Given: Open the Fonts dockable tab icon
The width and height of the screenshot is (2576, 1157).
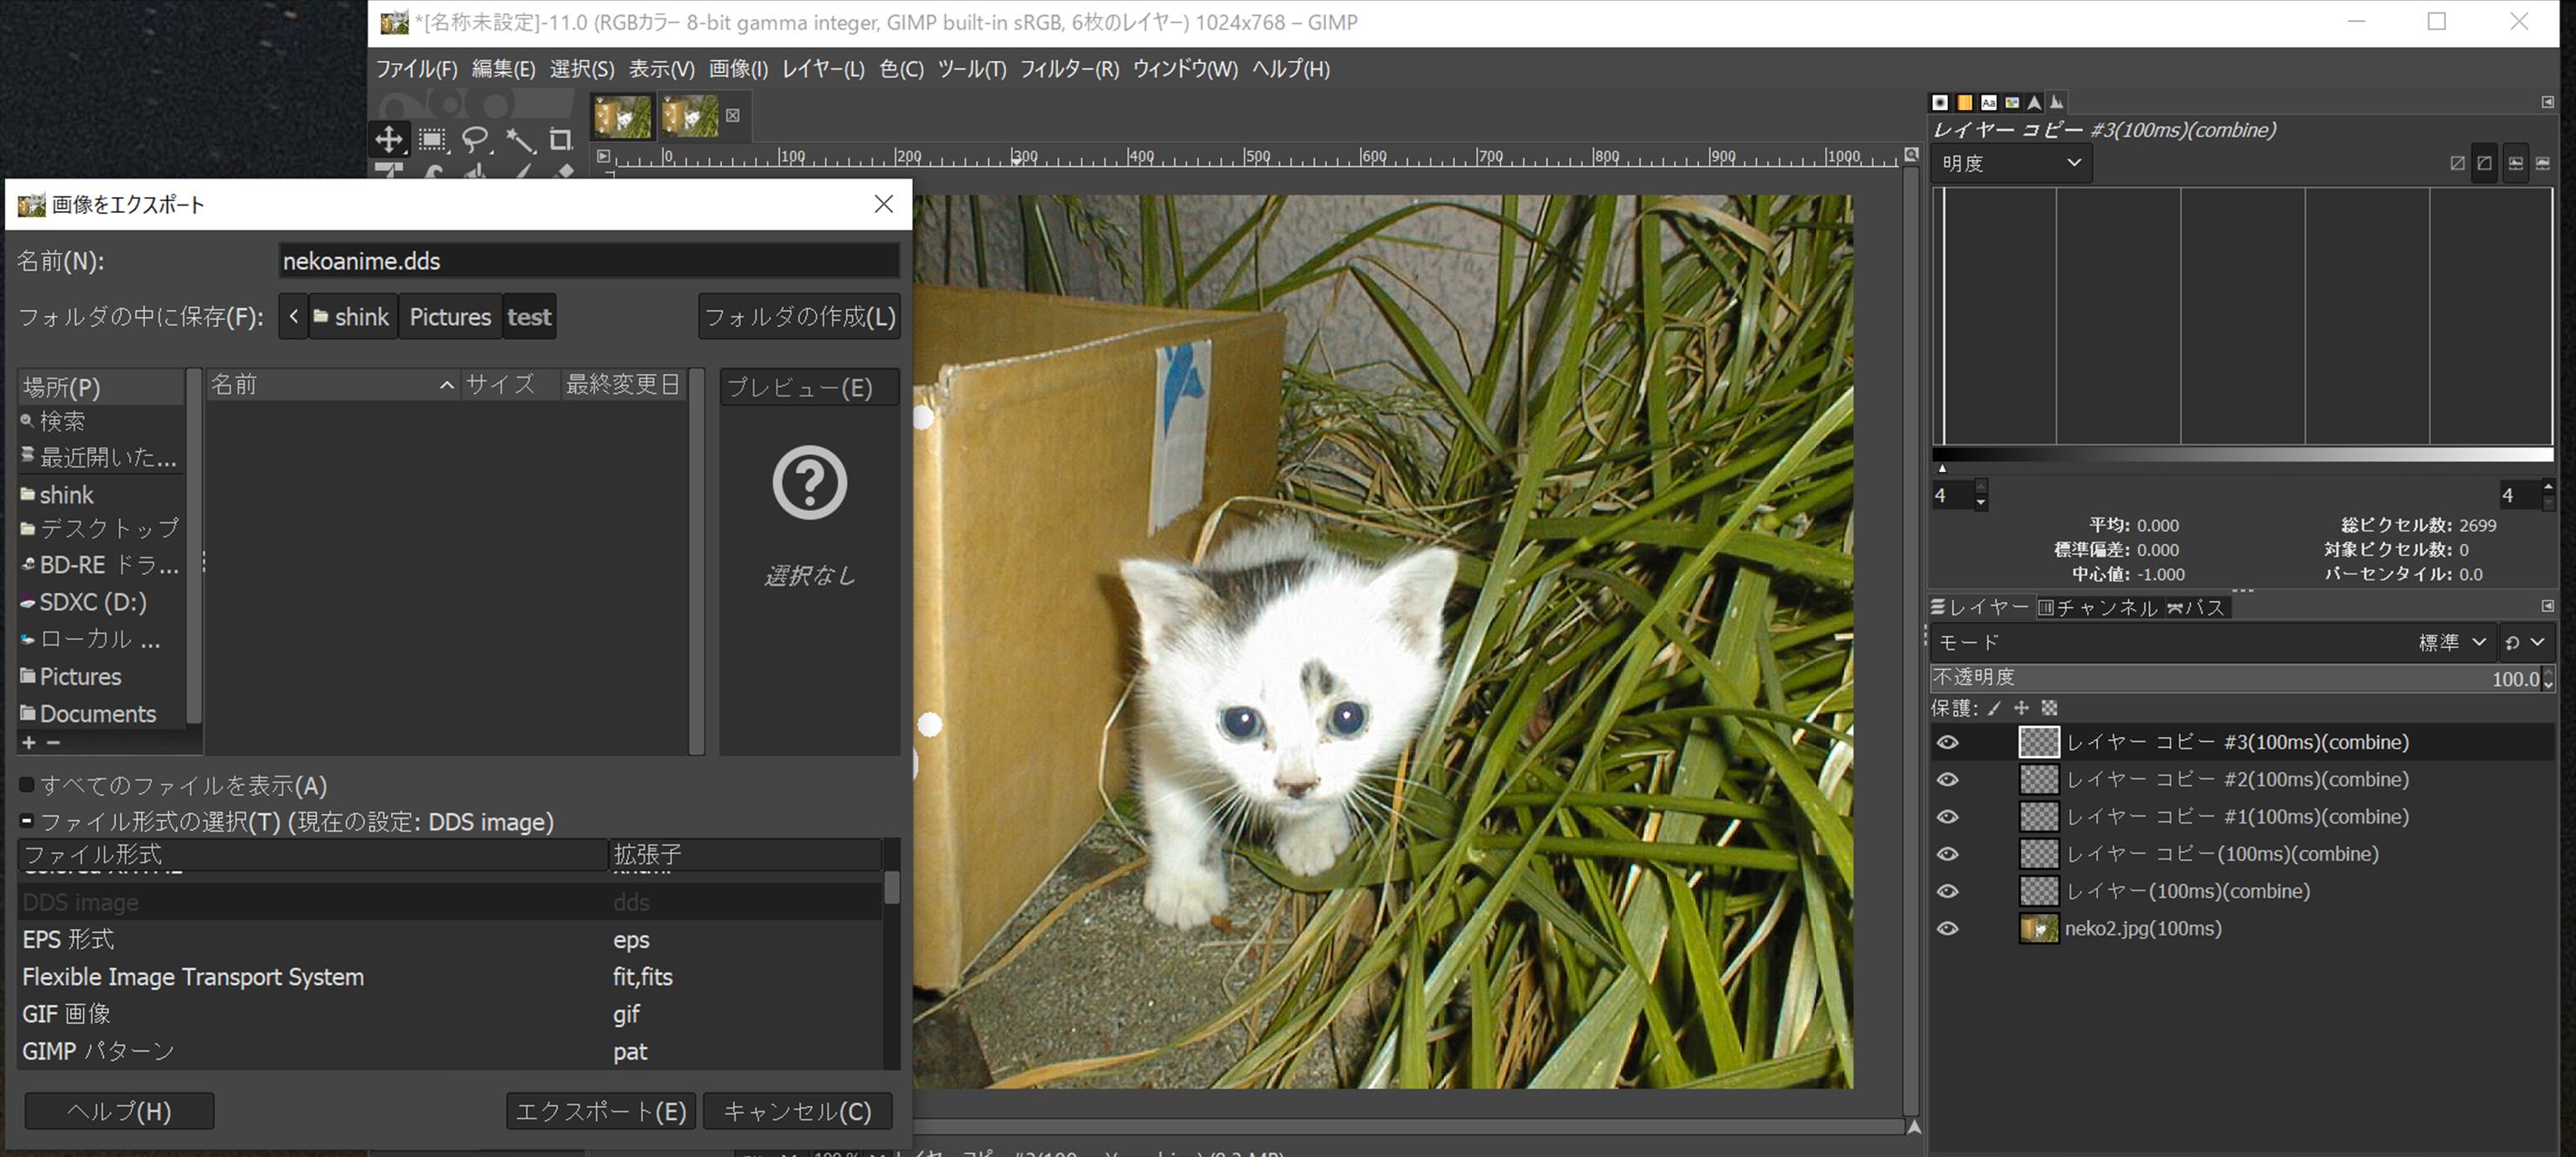Looking at the screenshot, I should click(x=1988, y=102).
